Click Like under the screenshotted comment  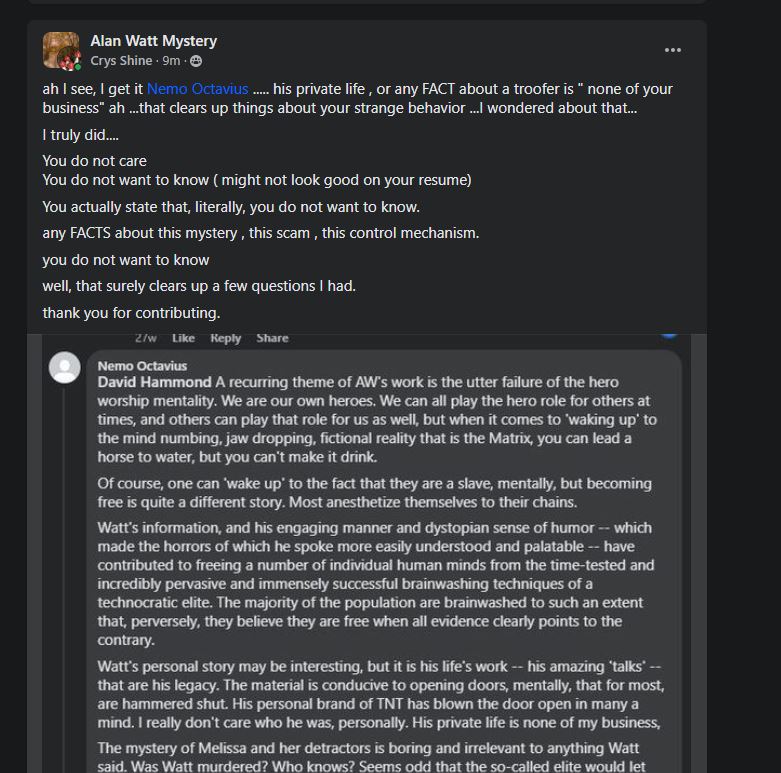tap(183, 338)
